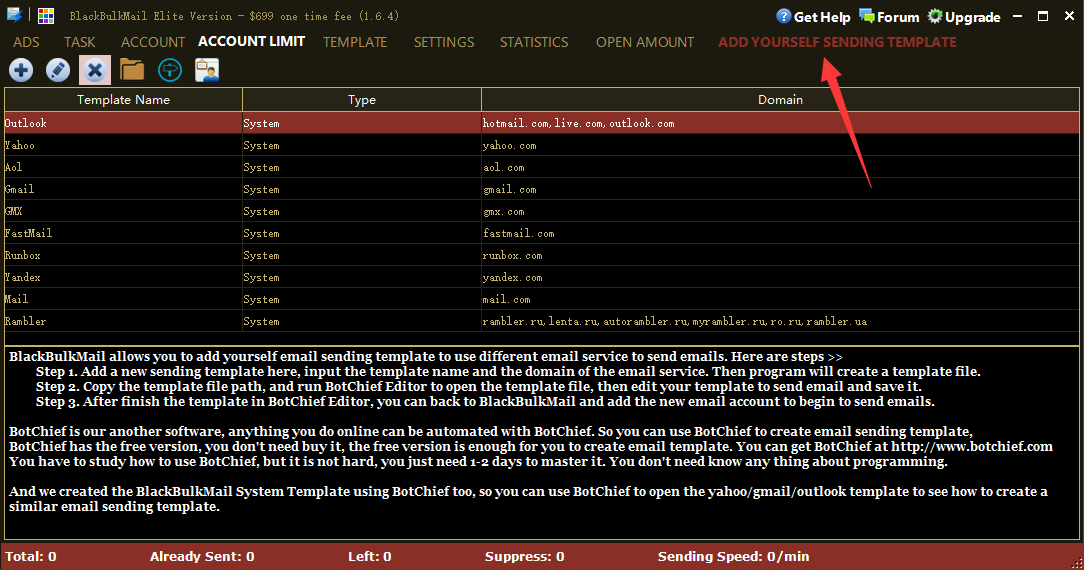The width and height of the screenshot is (1084, 570).
Task: Click the X delete template icon
Action: (95, 70)
